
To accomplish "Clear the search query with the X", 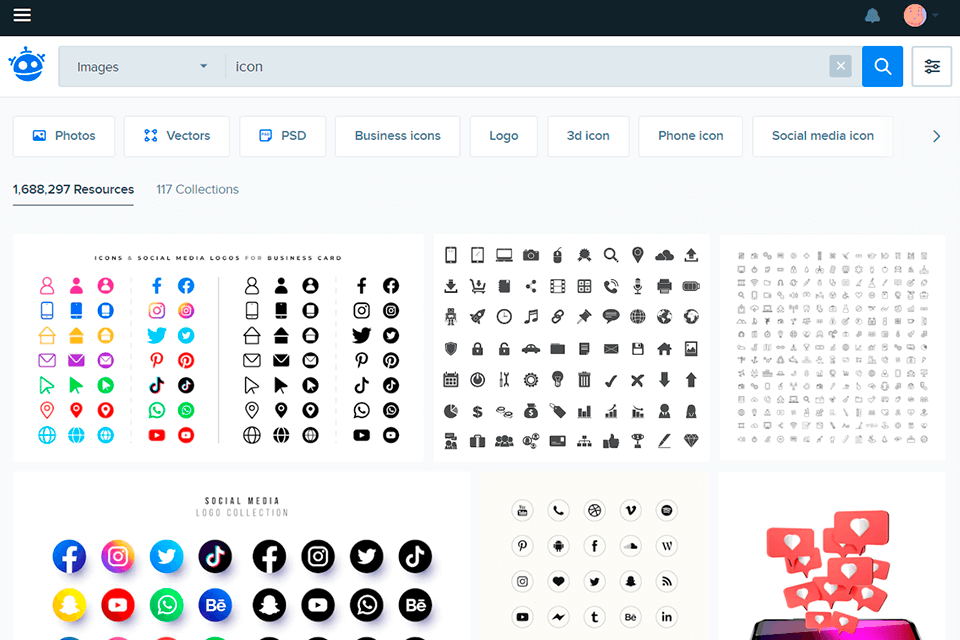I will point(840,66).
